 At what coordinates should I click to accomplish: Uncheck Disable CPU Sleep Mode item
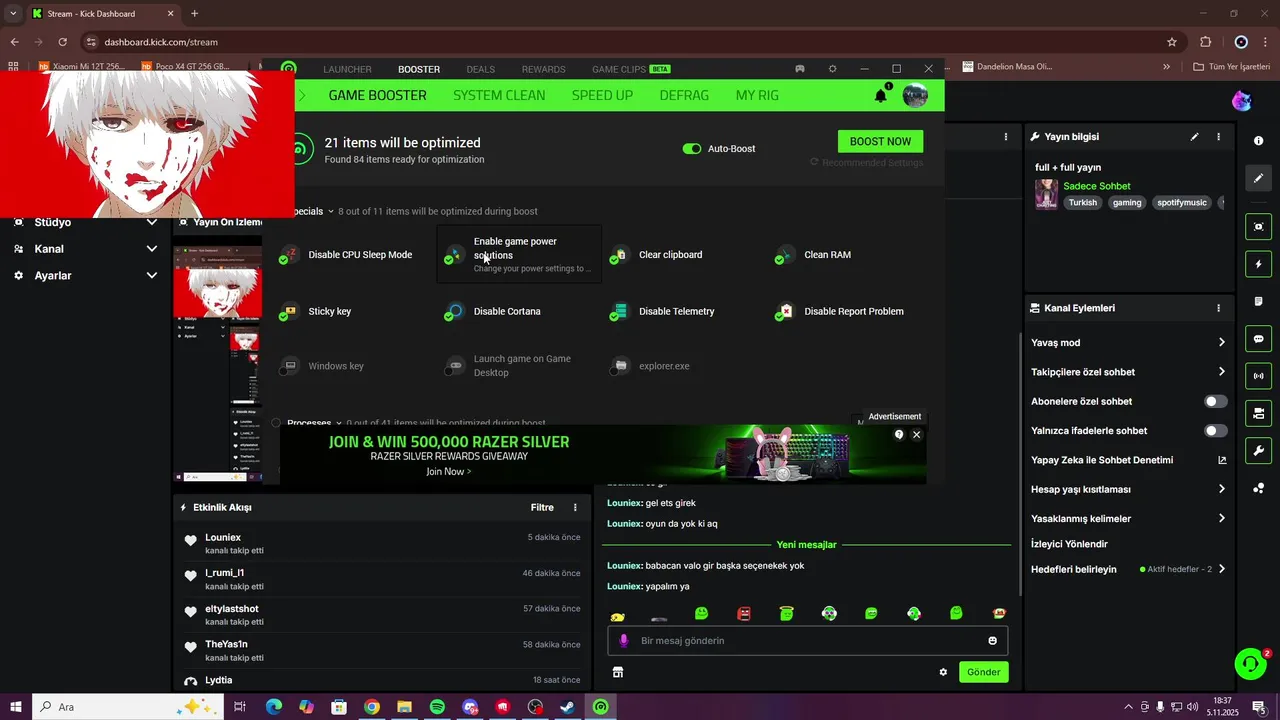pos(283,260)
